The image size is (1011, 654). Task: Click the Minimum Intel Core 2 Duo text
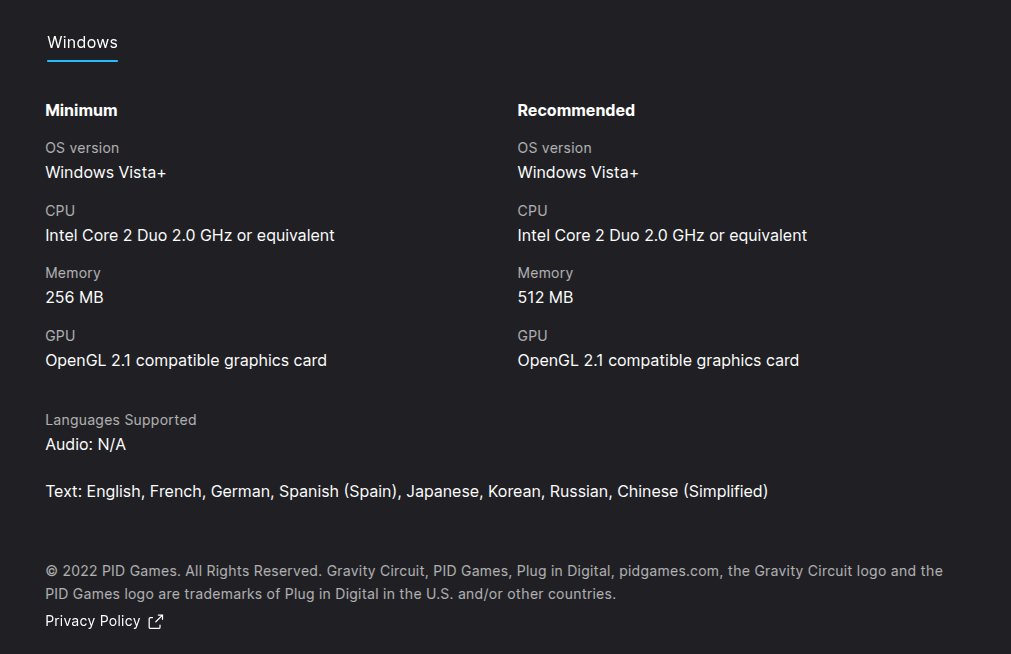click(189, 235)
